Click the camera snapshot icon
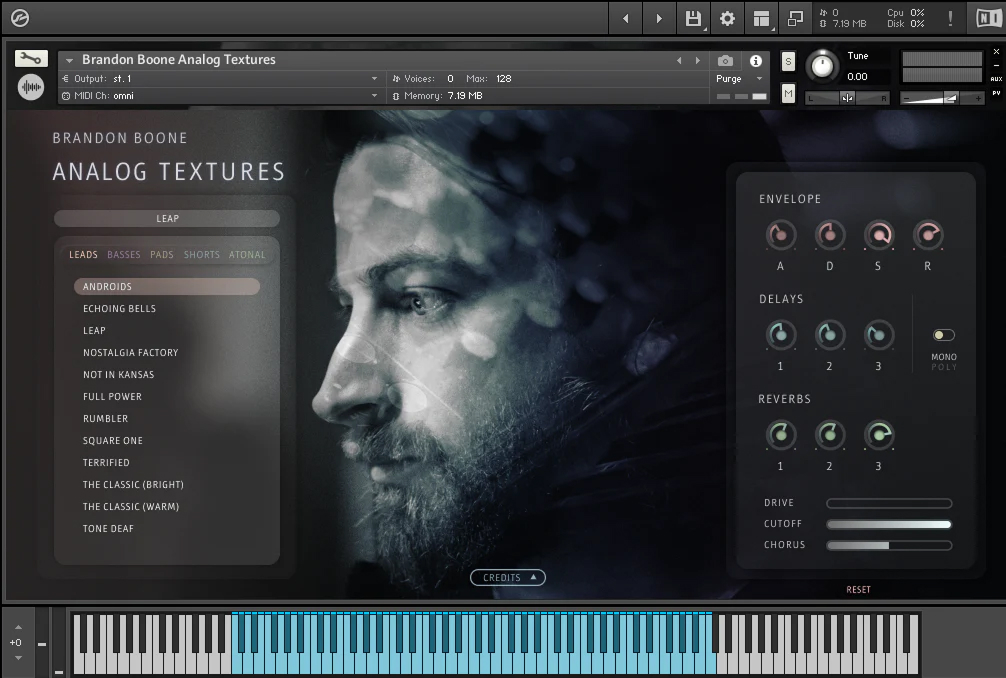Image resolution: width=1006 pixels, height=678 pixels. (725, 60)
